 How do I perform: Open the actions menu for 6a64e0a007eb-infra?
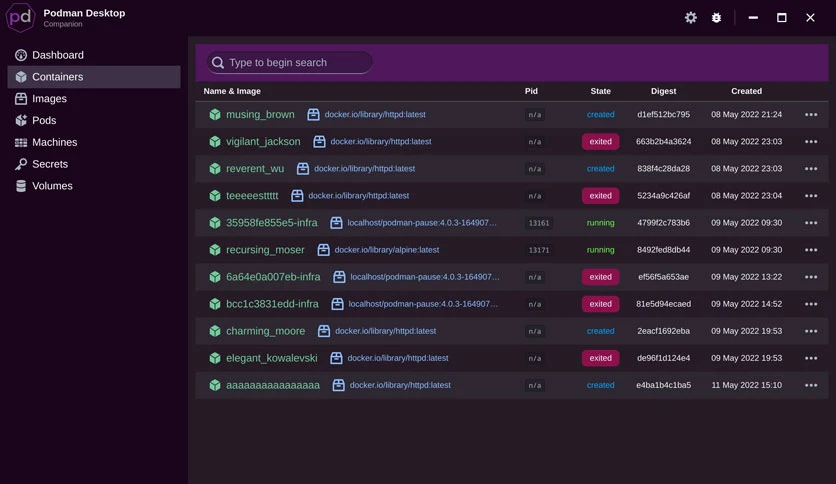[811, 277]
